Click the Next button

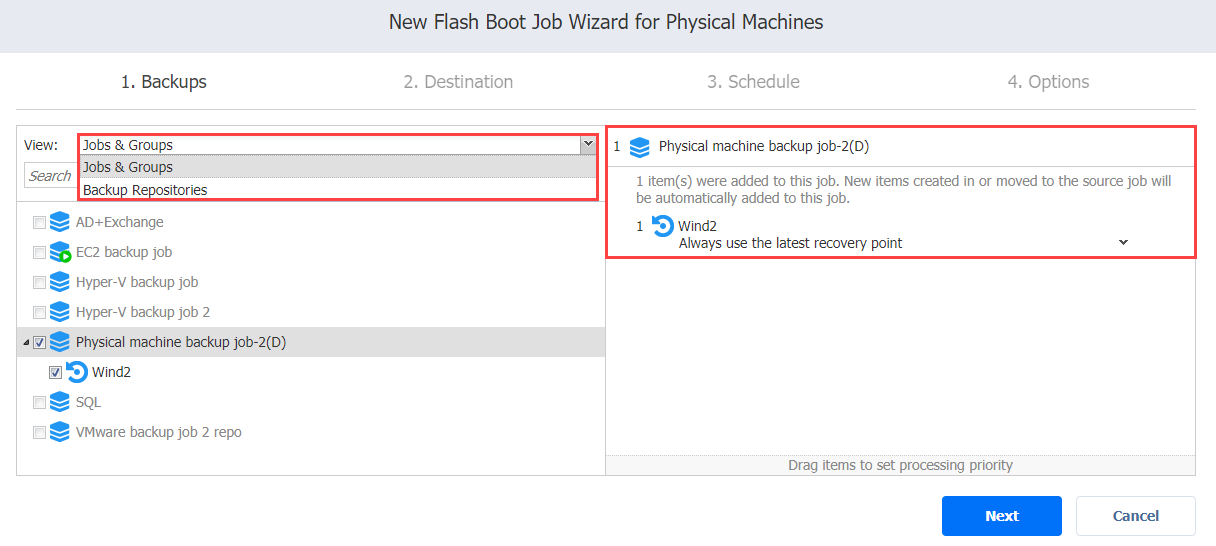[x=1002, y=516]
